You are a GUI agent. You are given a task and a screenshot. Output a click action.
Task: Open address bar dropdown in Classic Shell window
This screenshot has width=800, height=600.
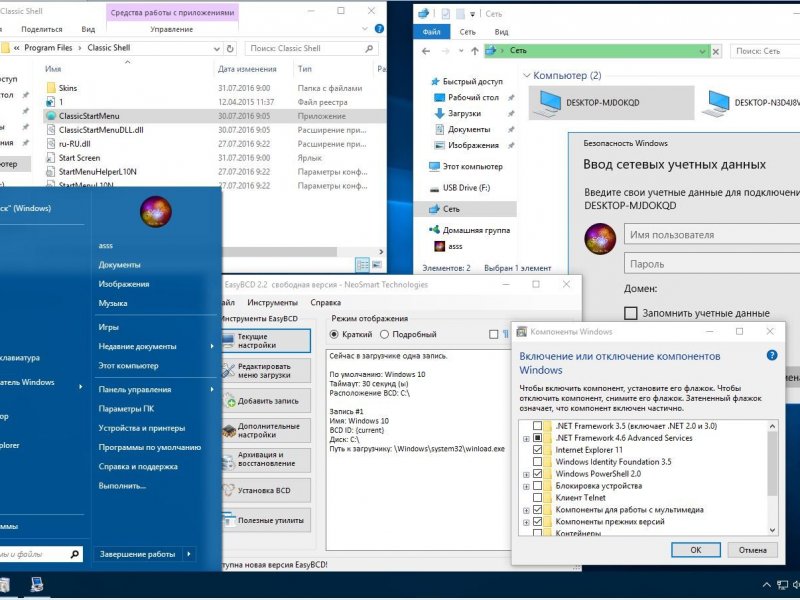217,48
